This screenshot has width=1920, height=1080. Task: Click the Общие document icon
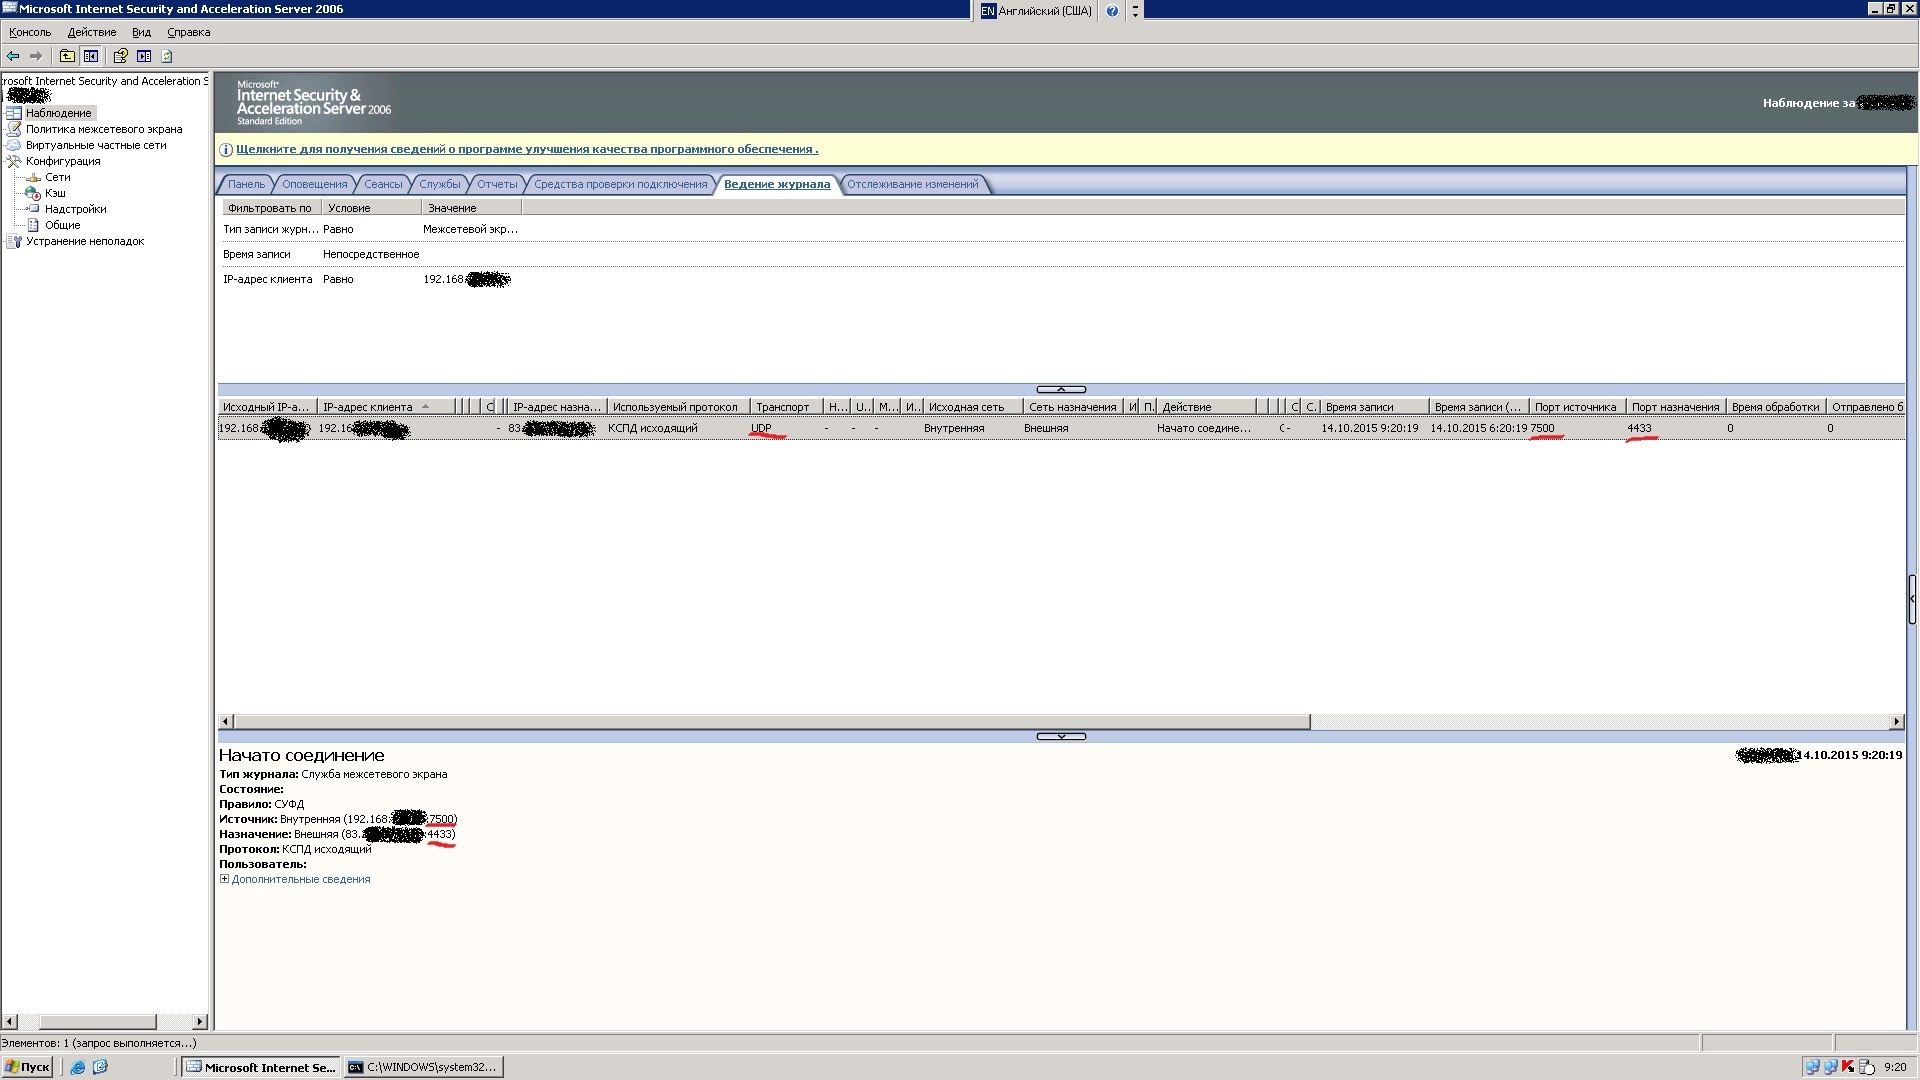click(33, 225)
